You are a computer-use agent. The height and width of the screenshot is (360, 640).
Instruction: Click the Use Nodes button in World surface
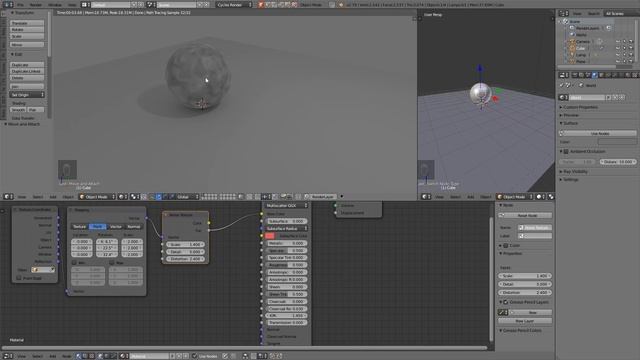pyautogui.click(x=598, y=133)
